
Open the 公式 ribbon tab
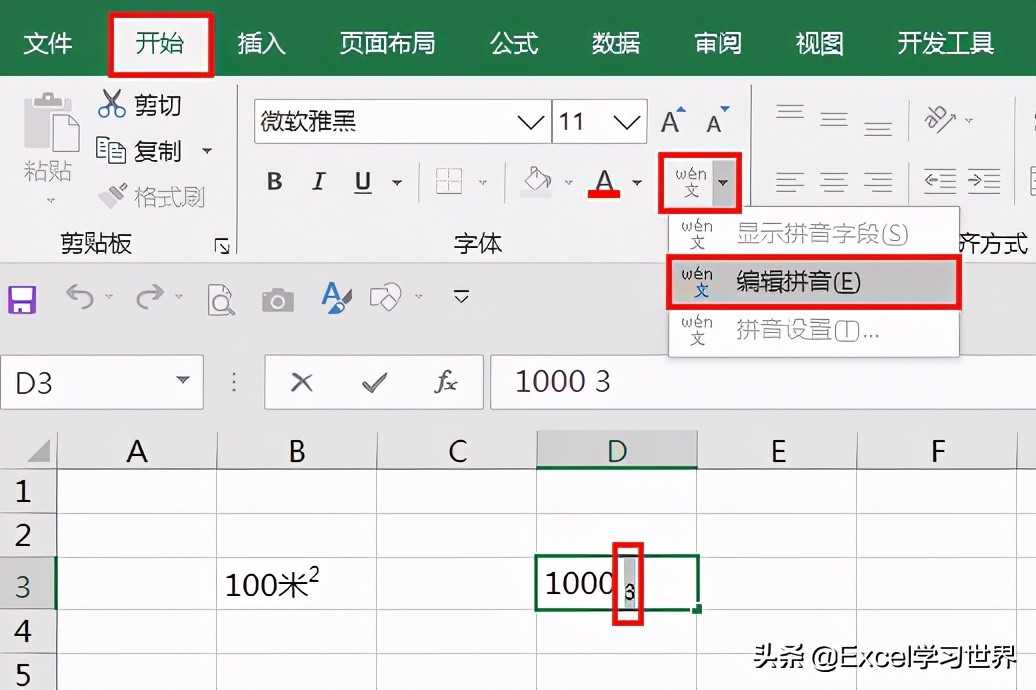pyautogui.click(x=514, y=44)
